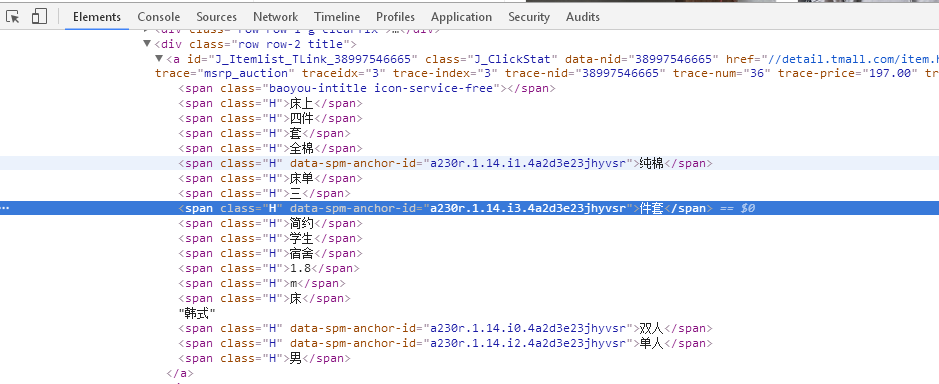Image resolution: width=939 pixels, height=384 pixels.
Task: Select the "韩式" text node
Action: click(197, 313)
